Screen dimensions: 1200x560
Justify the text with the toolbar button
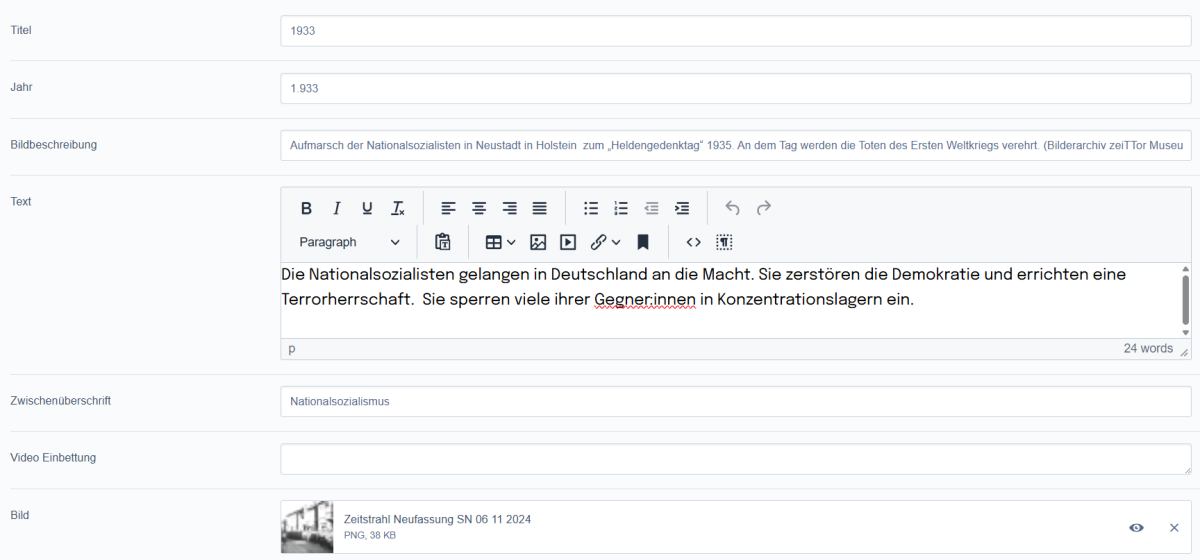540,208
